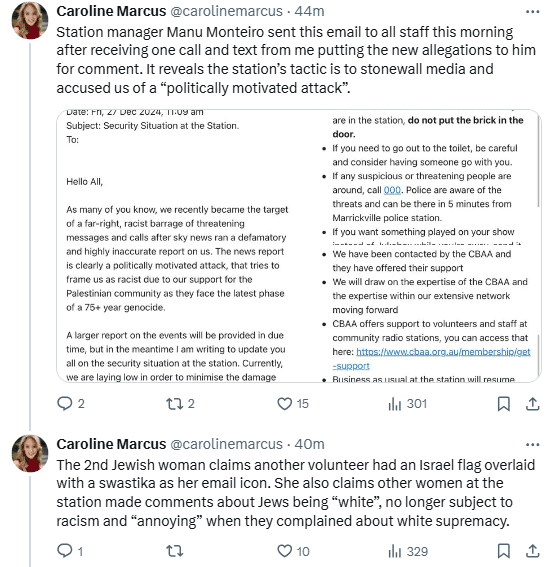Bookmark the second tweet
This screenshot has height=567, width=551.
coord(504,551)
